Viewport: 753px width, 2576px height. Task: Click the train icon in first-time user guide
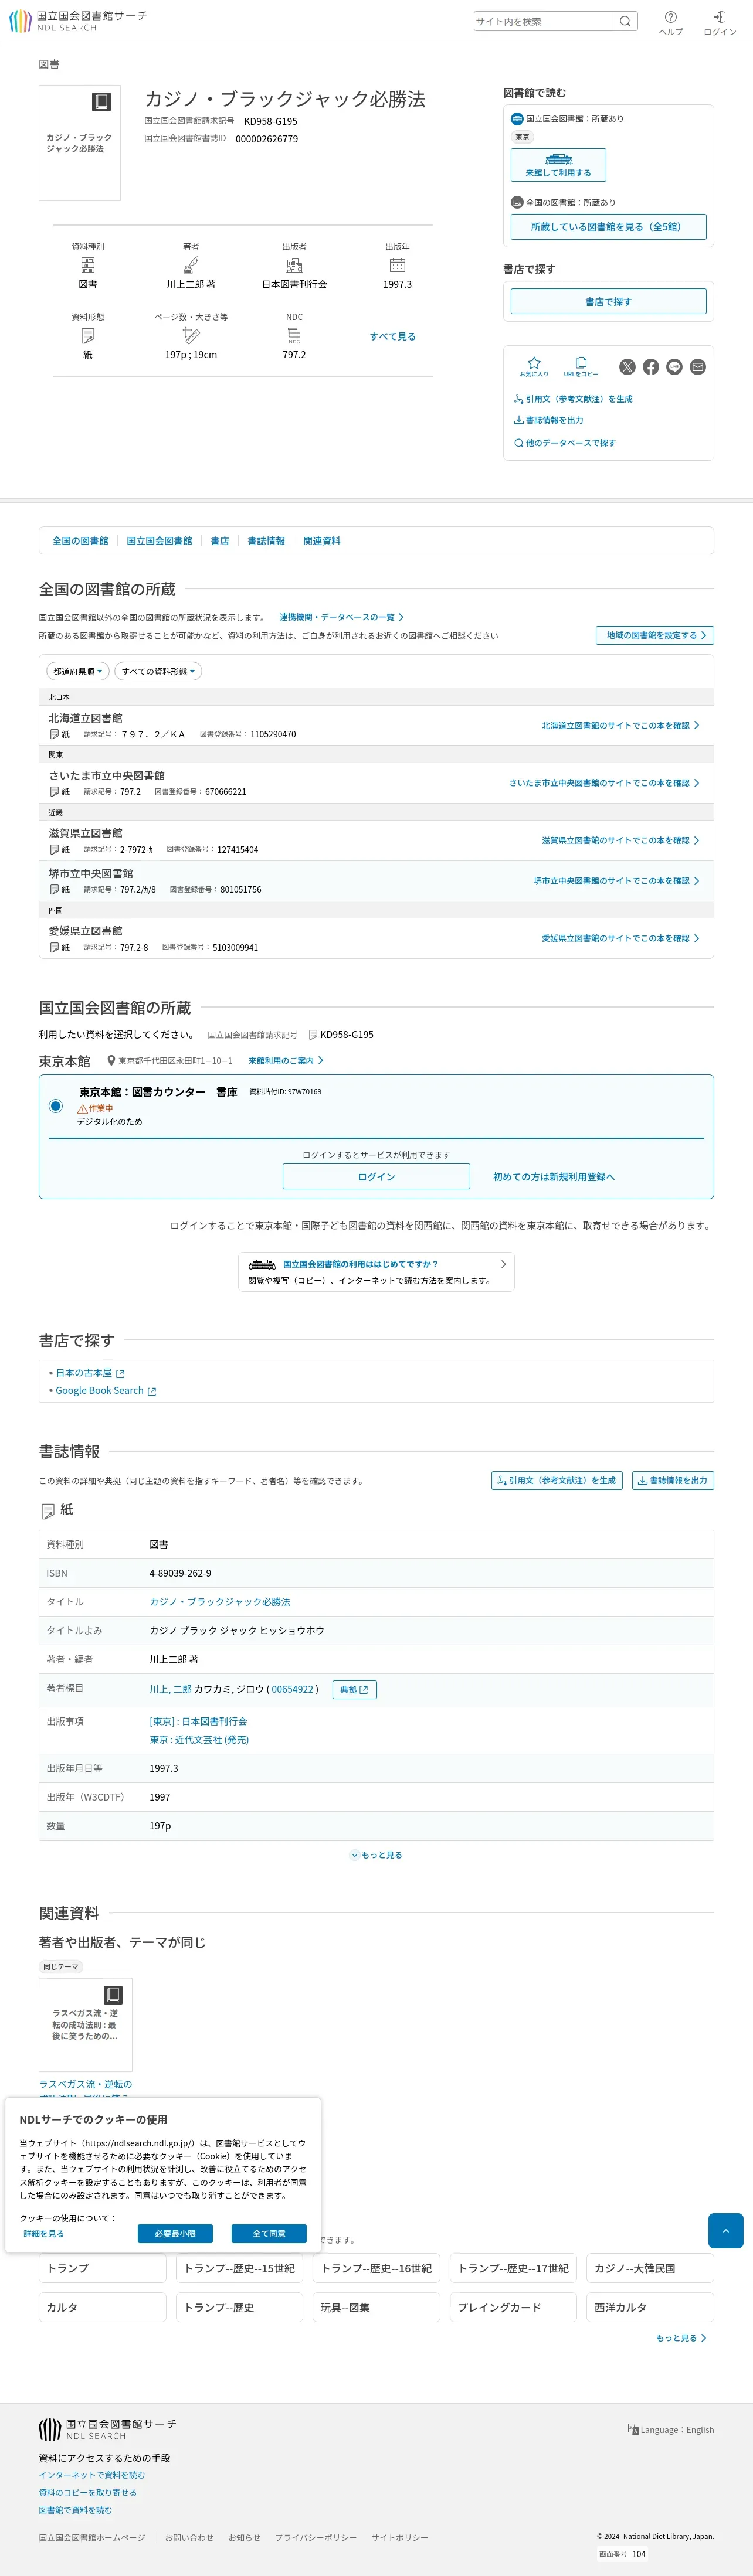tap(262, 1264)
